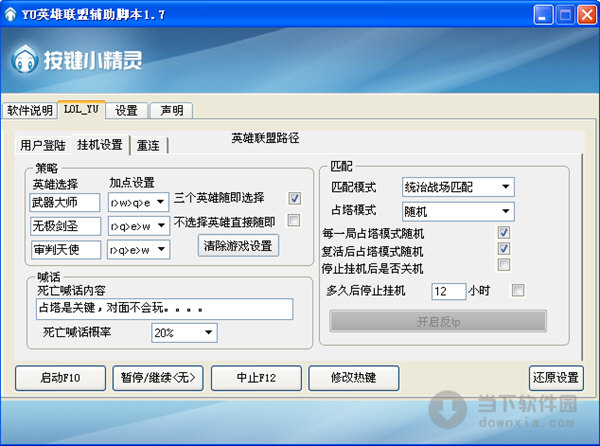The height and width of the screenshot is (446, 600).
Task: Enable 停止挂机后是否关机 checkbox
Action: [504, 265]
